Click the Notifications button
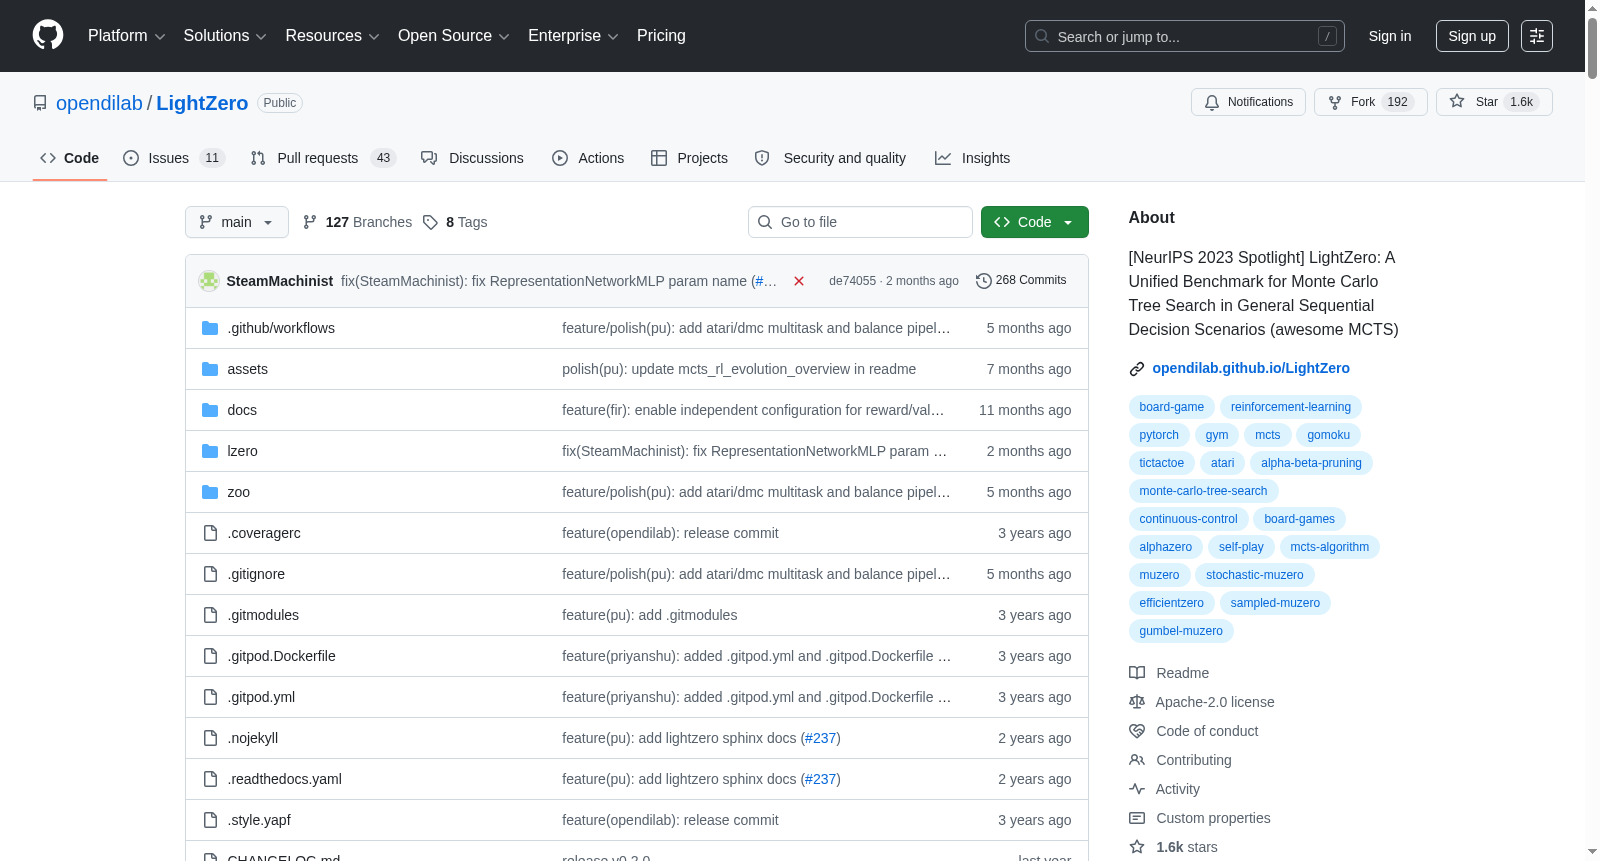Viewport: 1600px width, 861px height. pos(1248,102)
